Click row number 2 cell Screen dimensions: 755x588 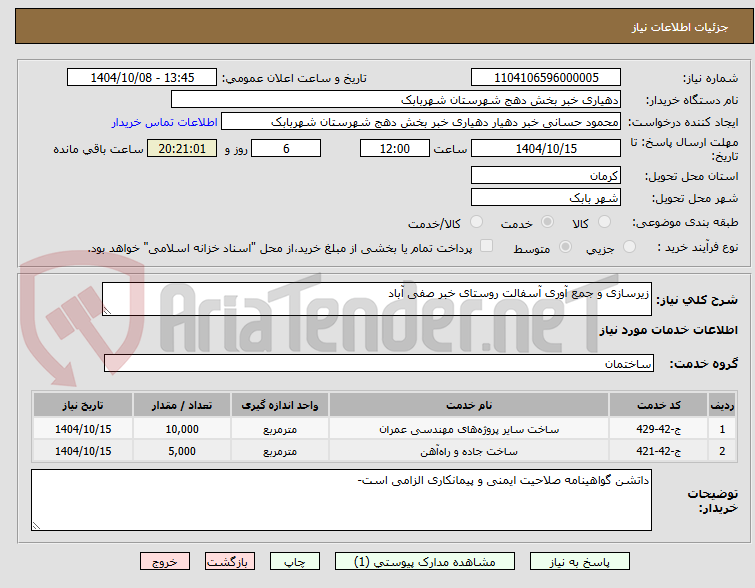[x=722, y=451]
